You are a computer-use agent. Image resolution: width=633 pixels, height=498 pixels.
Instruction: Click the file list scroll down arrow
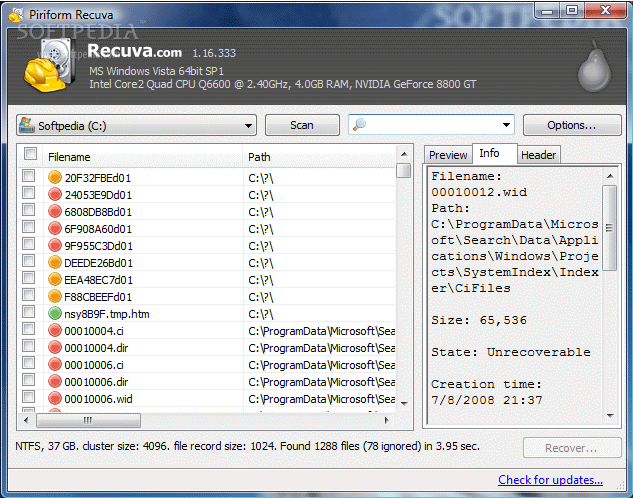404,403
